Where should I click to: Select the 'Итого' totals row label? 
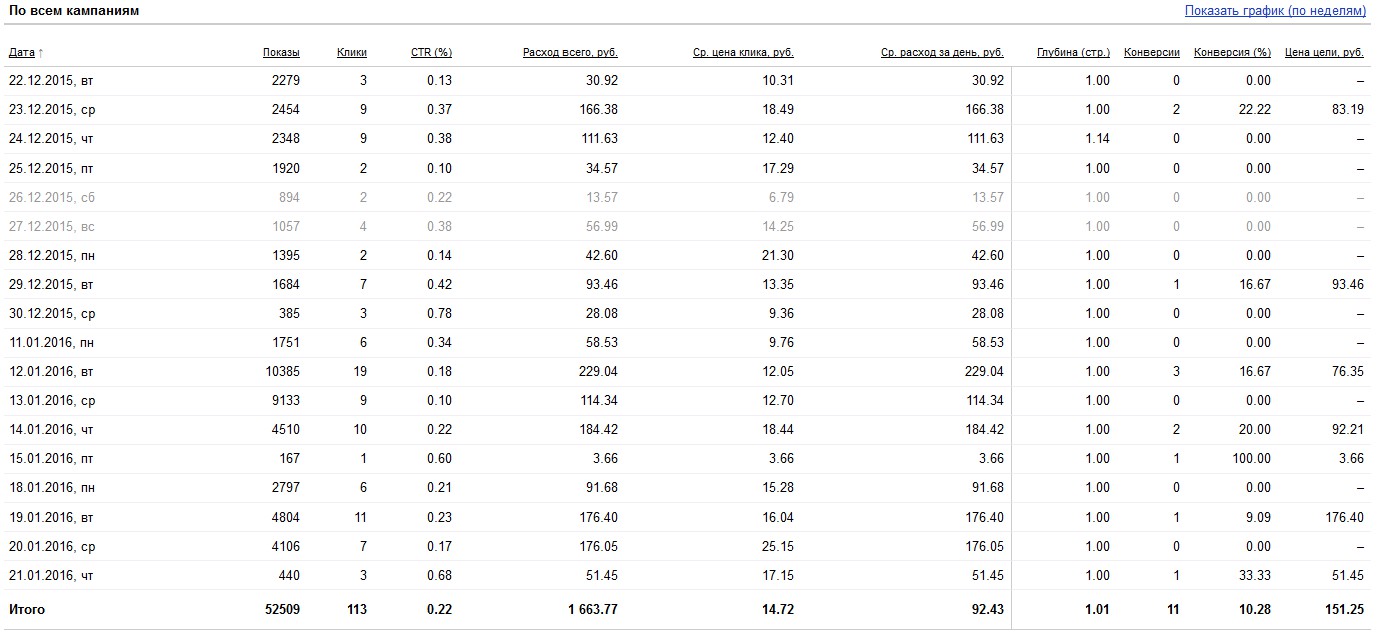[x=27, y=609]
